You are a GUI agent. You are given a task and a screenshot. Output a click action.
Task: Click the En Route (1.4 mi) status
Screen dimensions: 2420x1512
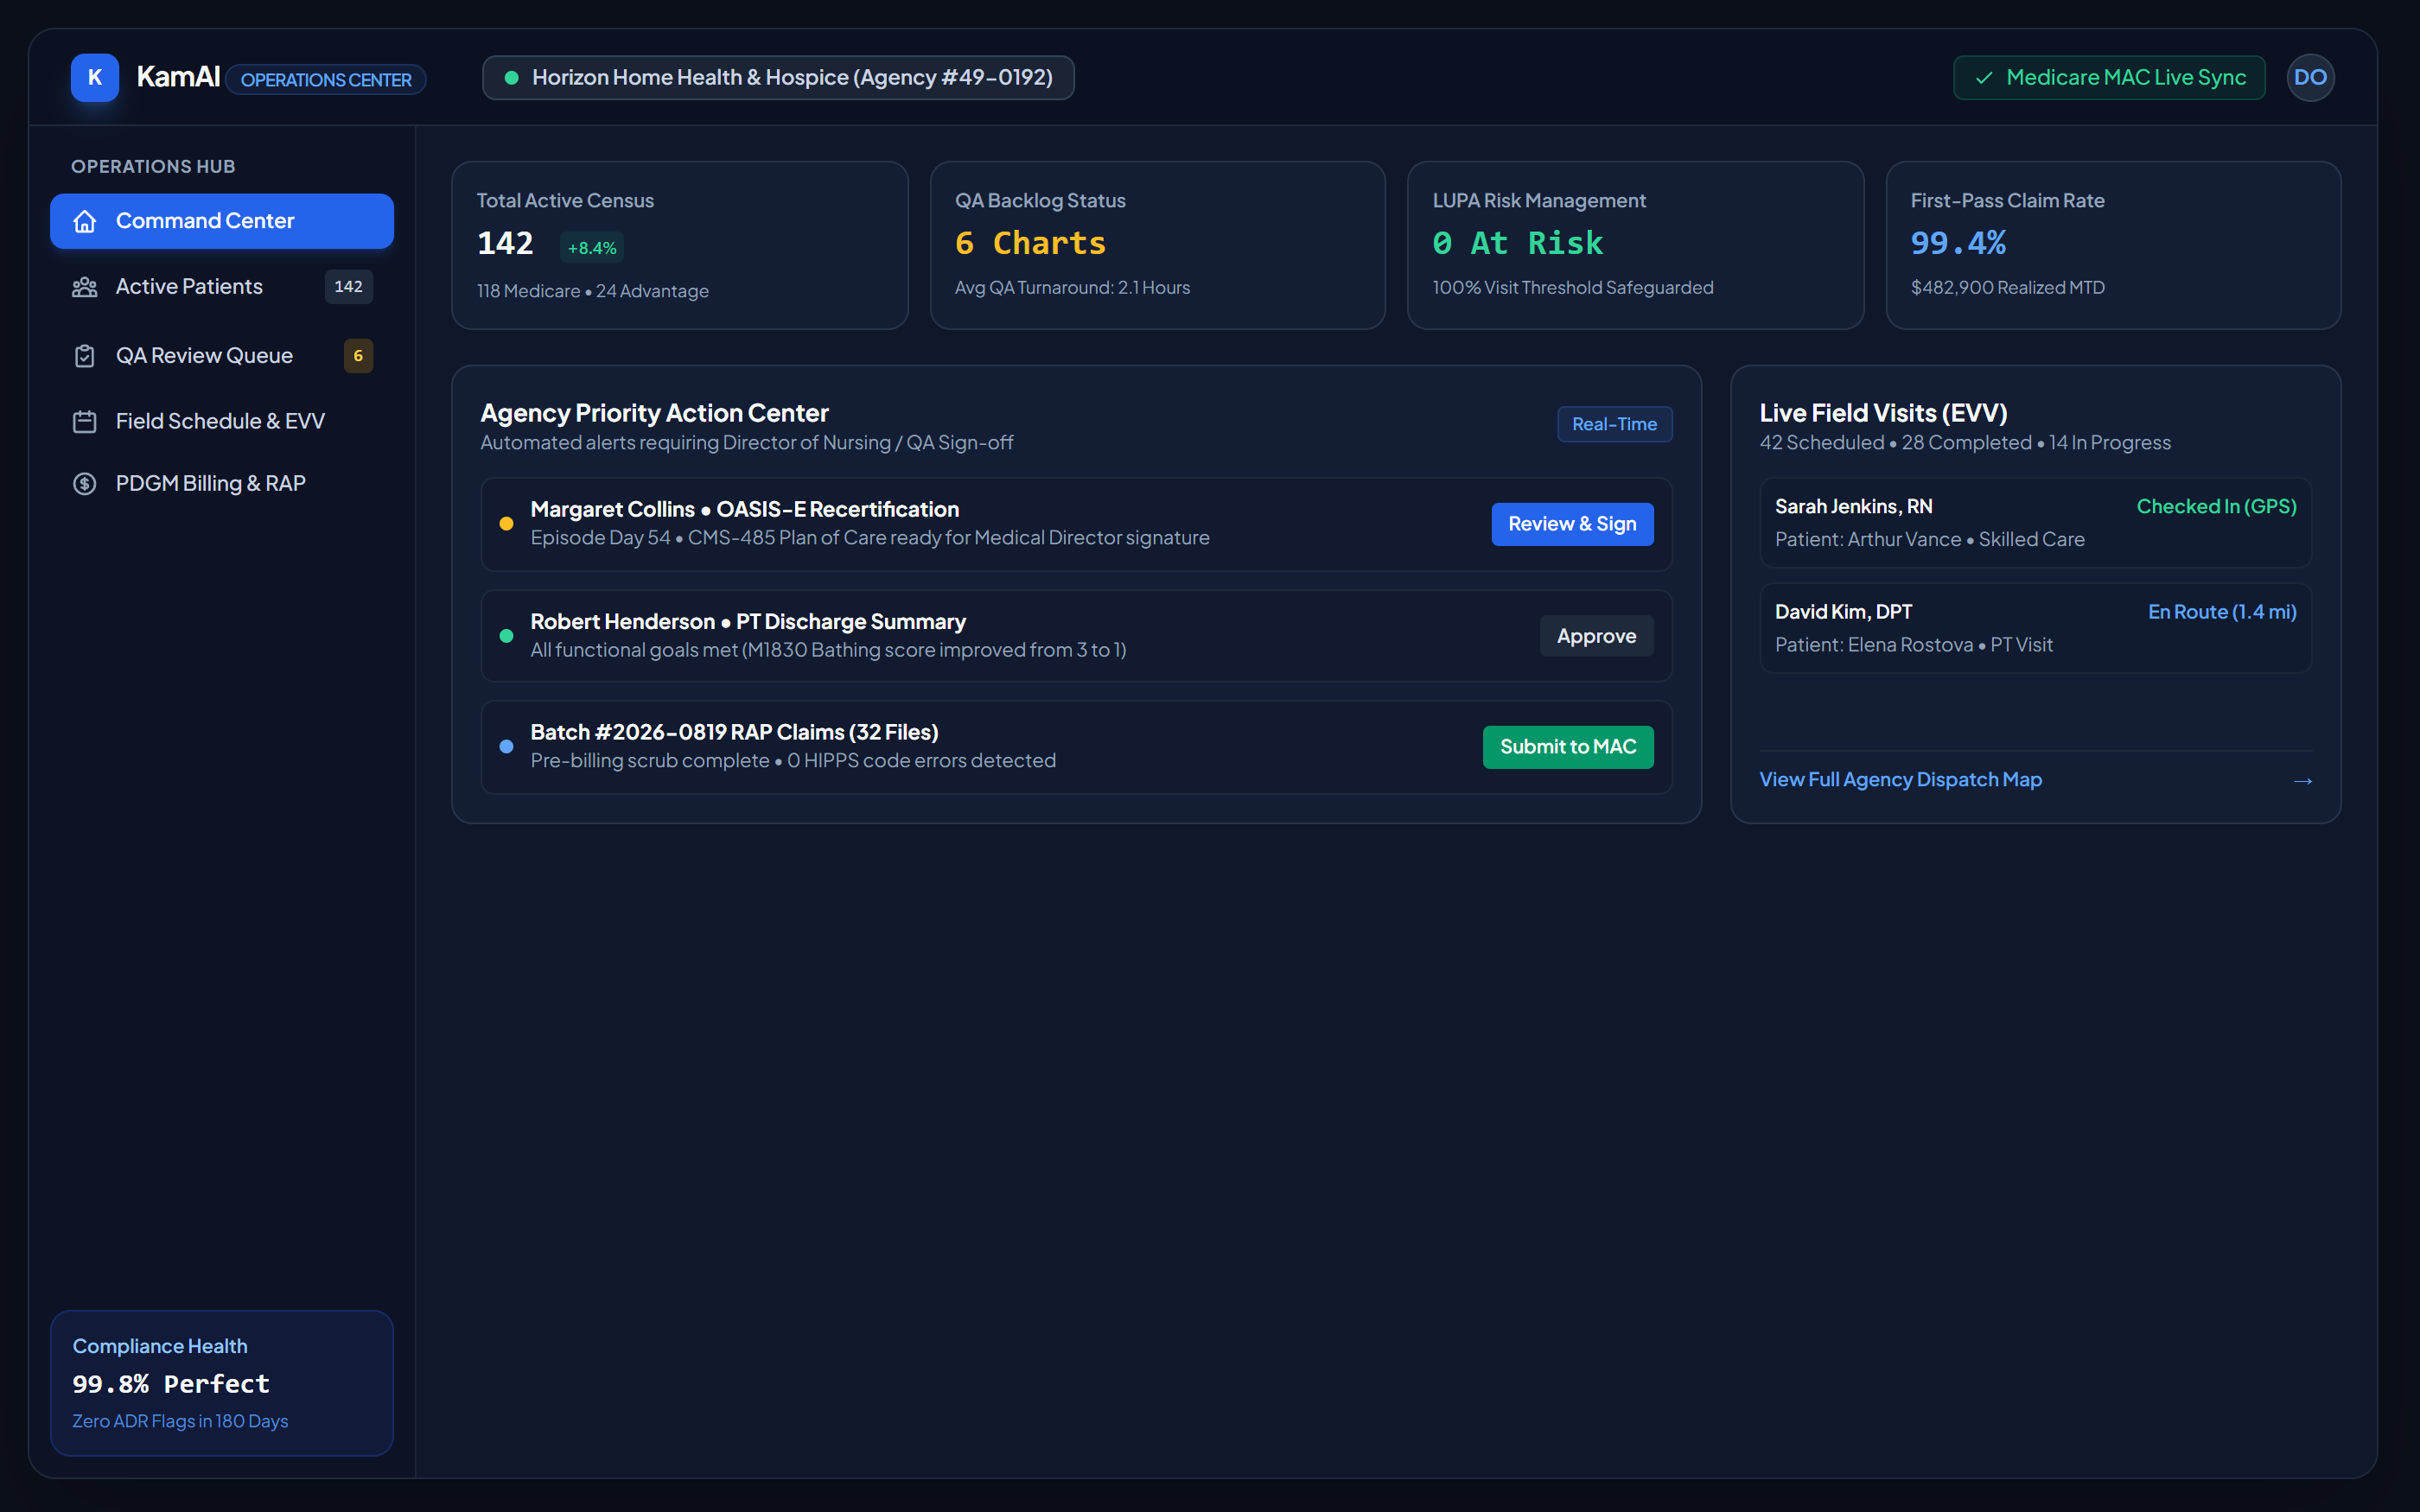point(2222,612)
